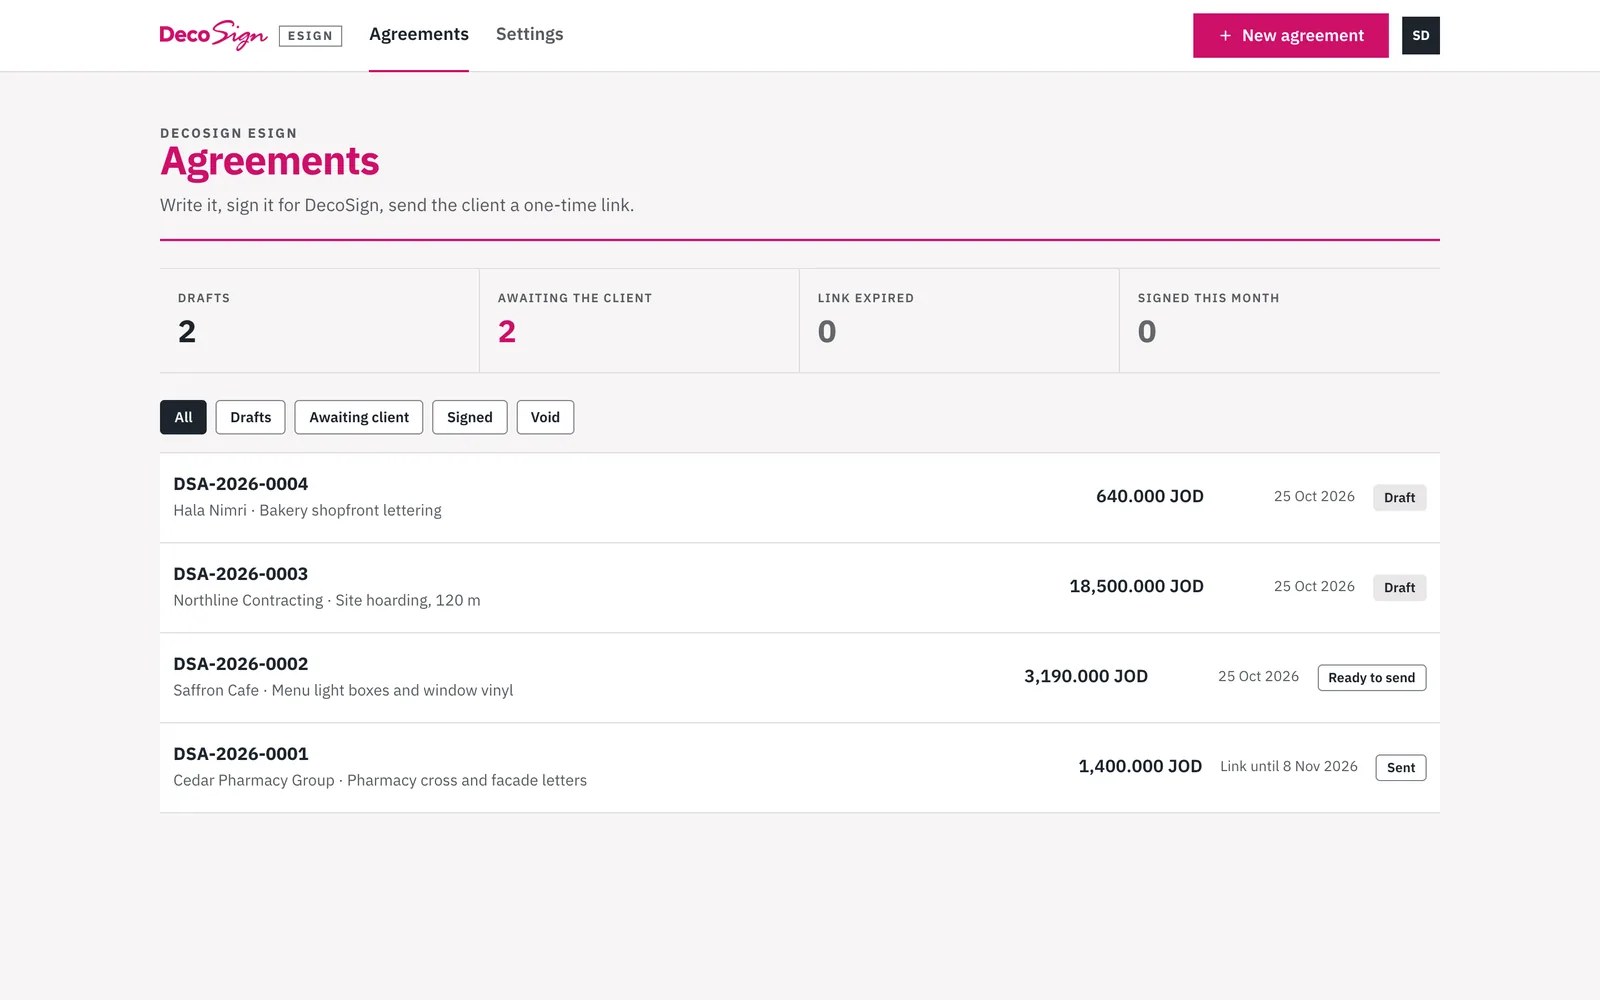Click the Agreements page heading
1600x1000 pixels.
[x=270, y=161]
